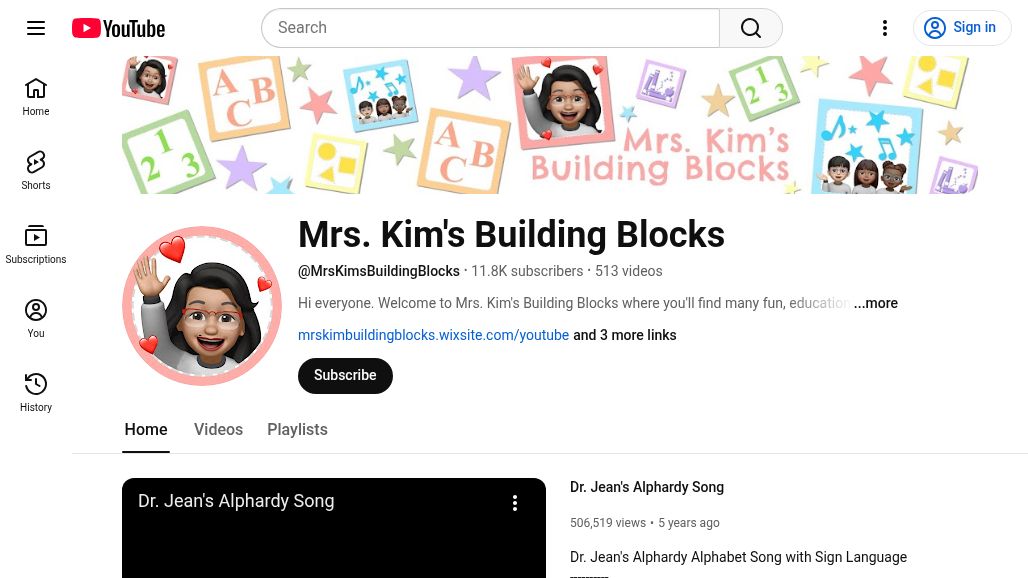Open the three-dot settings menu
The height and width of the screenshot is (578, 1028).
pos(885,28)
